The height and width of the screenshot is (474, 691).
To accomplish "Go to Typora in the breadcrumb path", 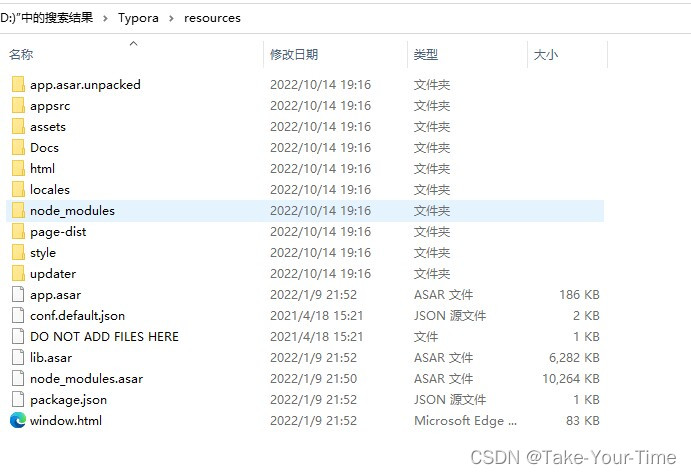I will click(x=138, y=18).
